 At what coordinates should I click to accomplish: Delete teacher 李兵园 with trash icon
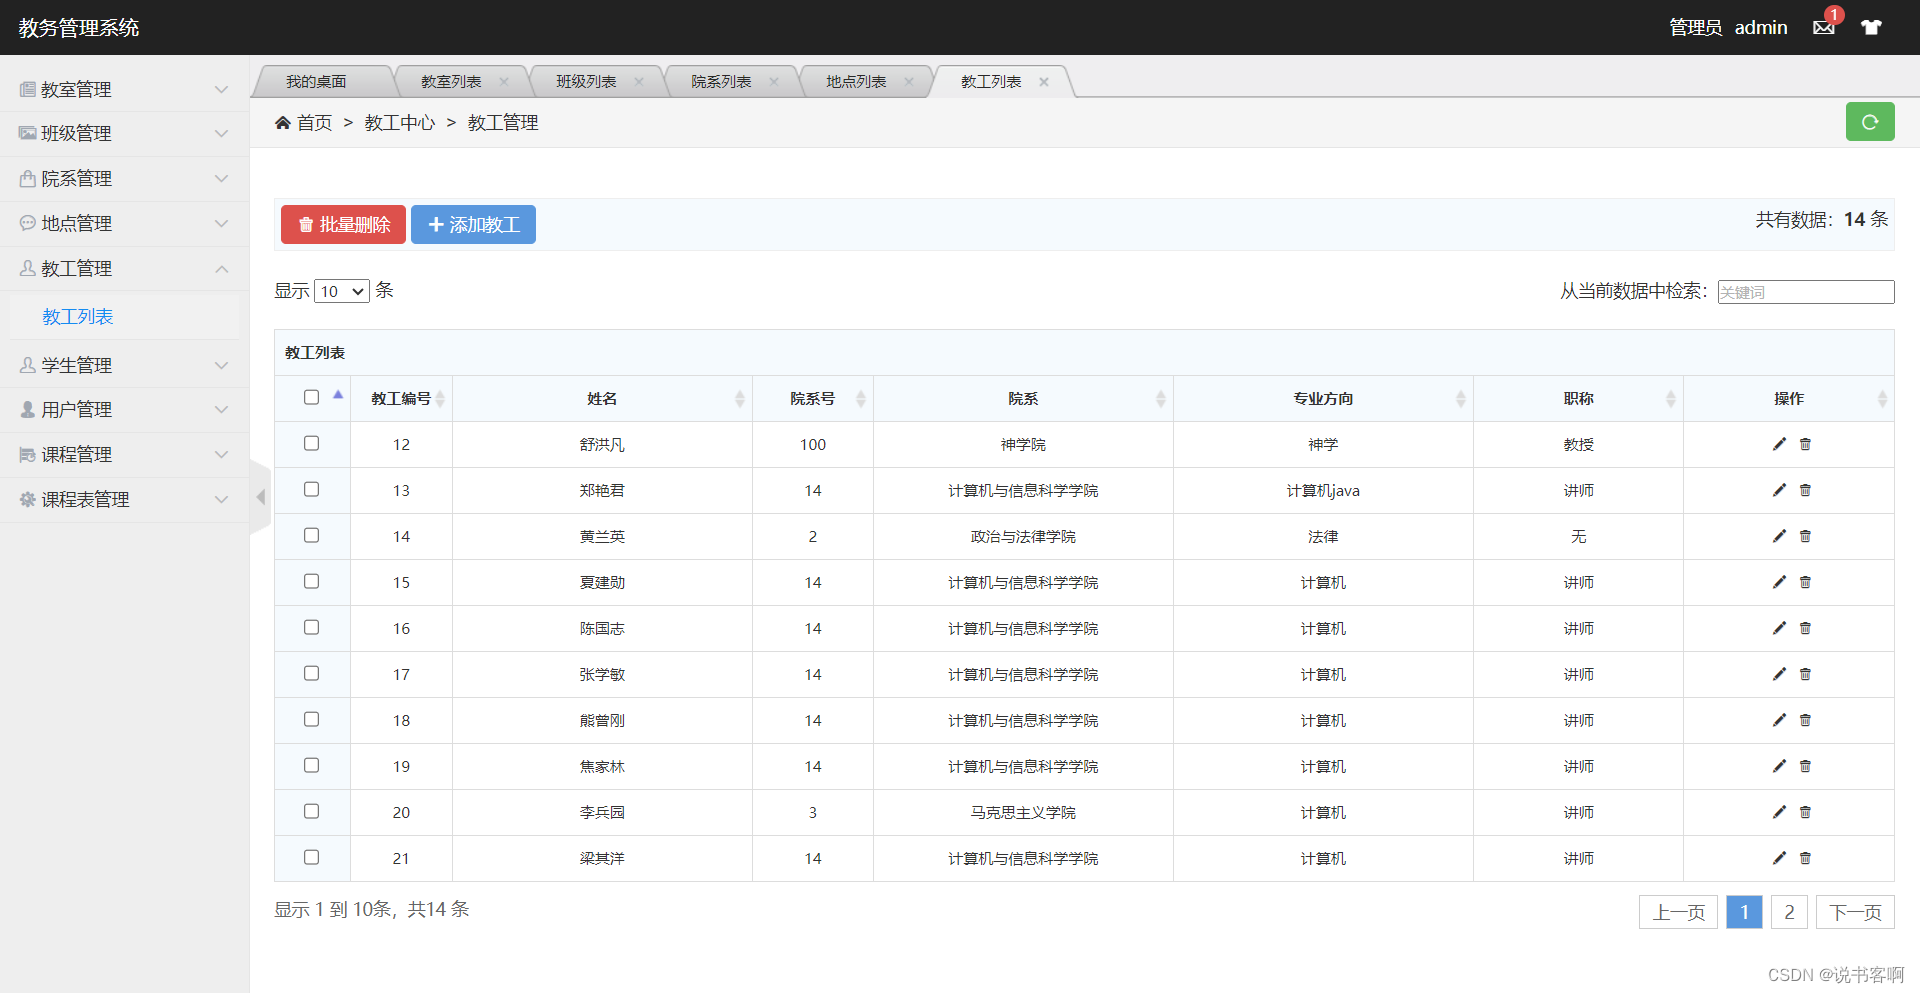(x=1805, y=812)
